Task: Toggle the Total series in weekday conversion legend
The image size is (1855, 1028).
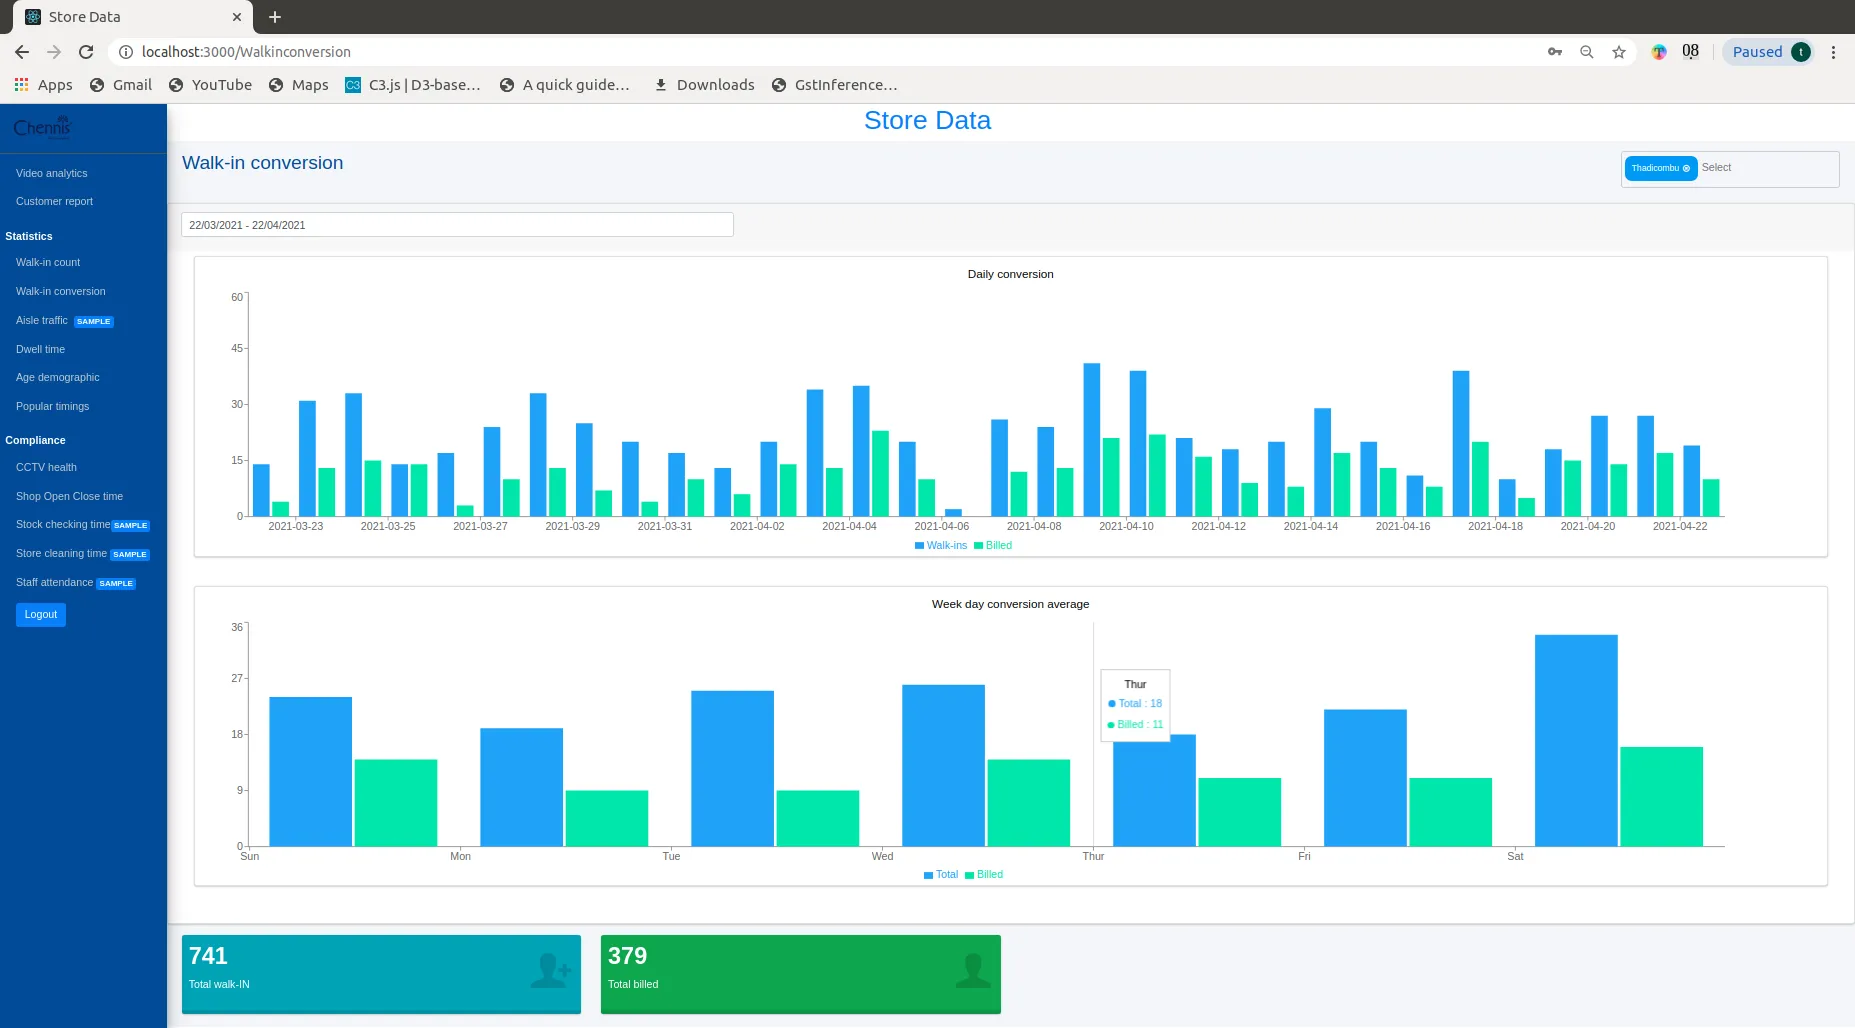Action: tap(940, 875)
